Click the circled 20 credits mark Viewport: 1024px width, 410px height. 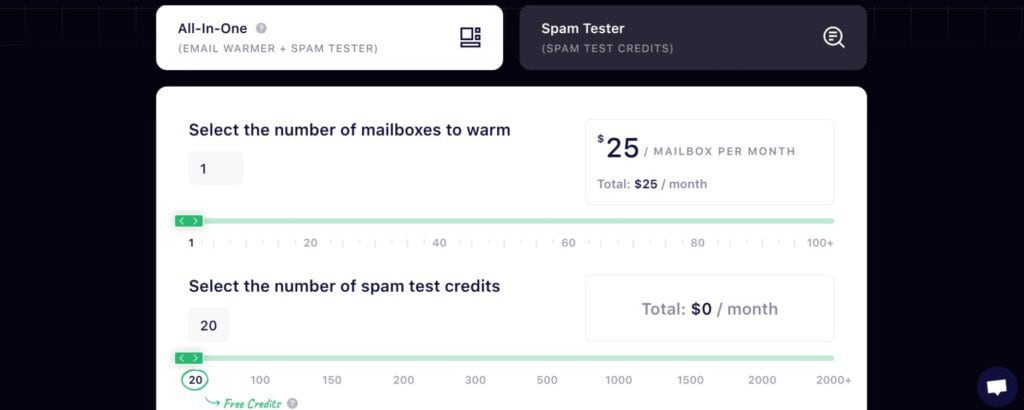point(195,380)
